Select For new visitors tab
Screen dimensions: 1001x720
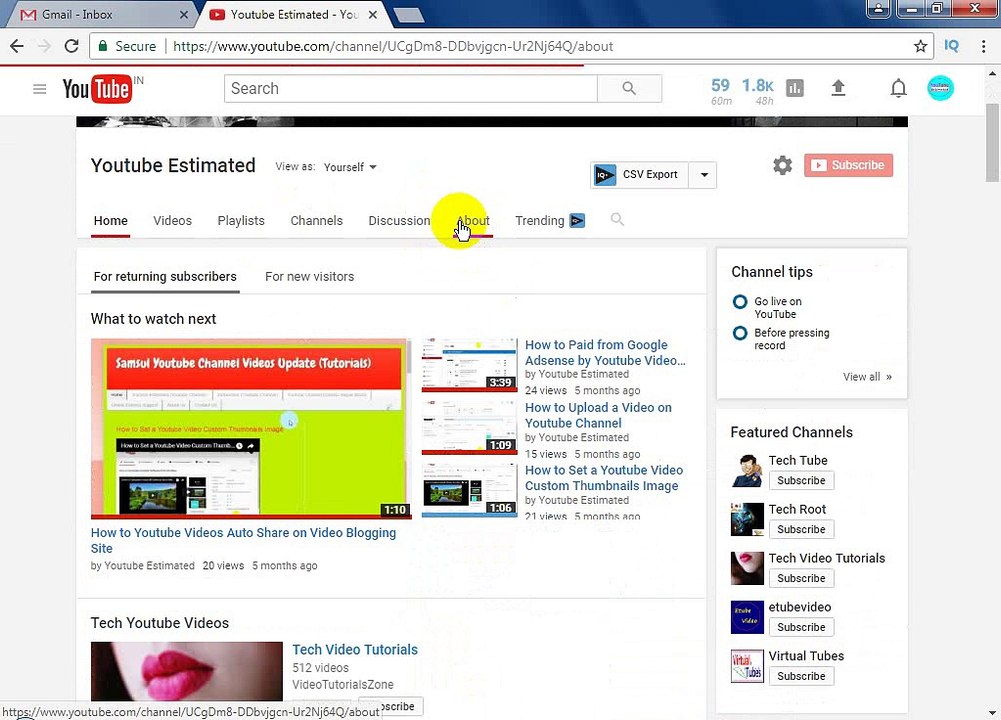point(310,277)
